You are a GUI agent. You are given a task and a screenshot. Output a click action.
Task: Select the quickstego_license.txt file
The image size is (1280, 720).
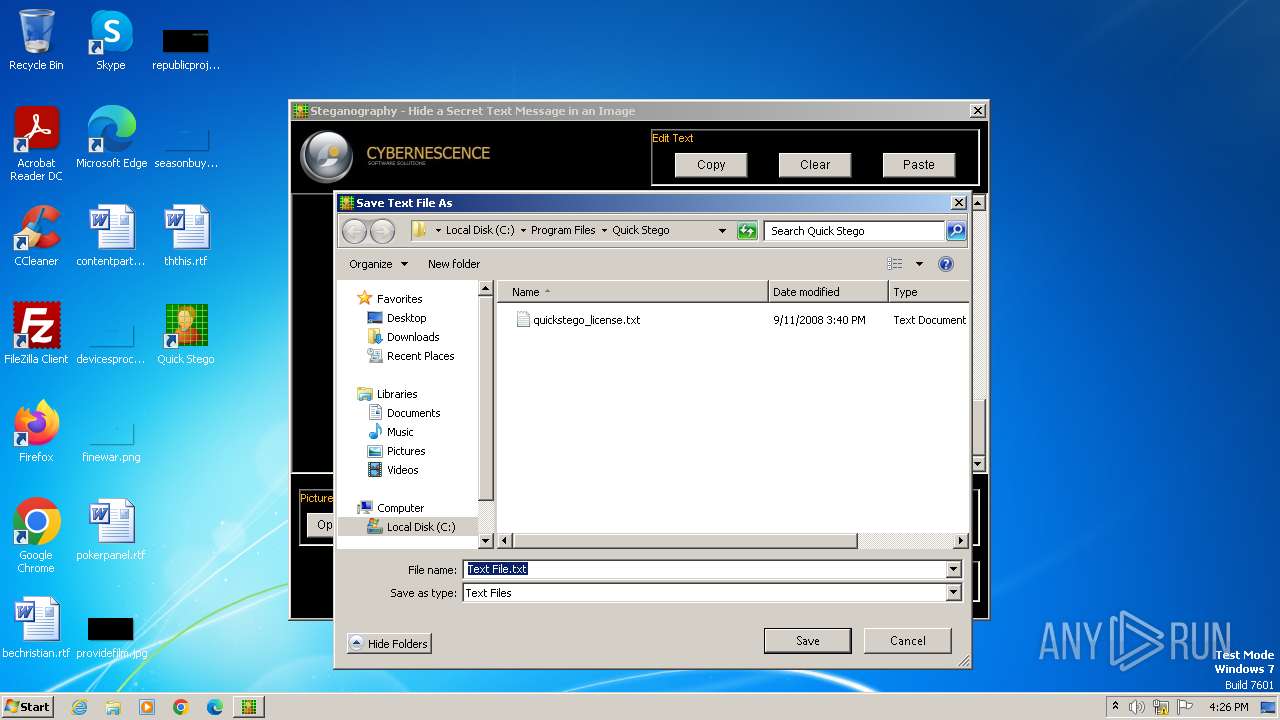pyautogui.click(x=586, y=320)
